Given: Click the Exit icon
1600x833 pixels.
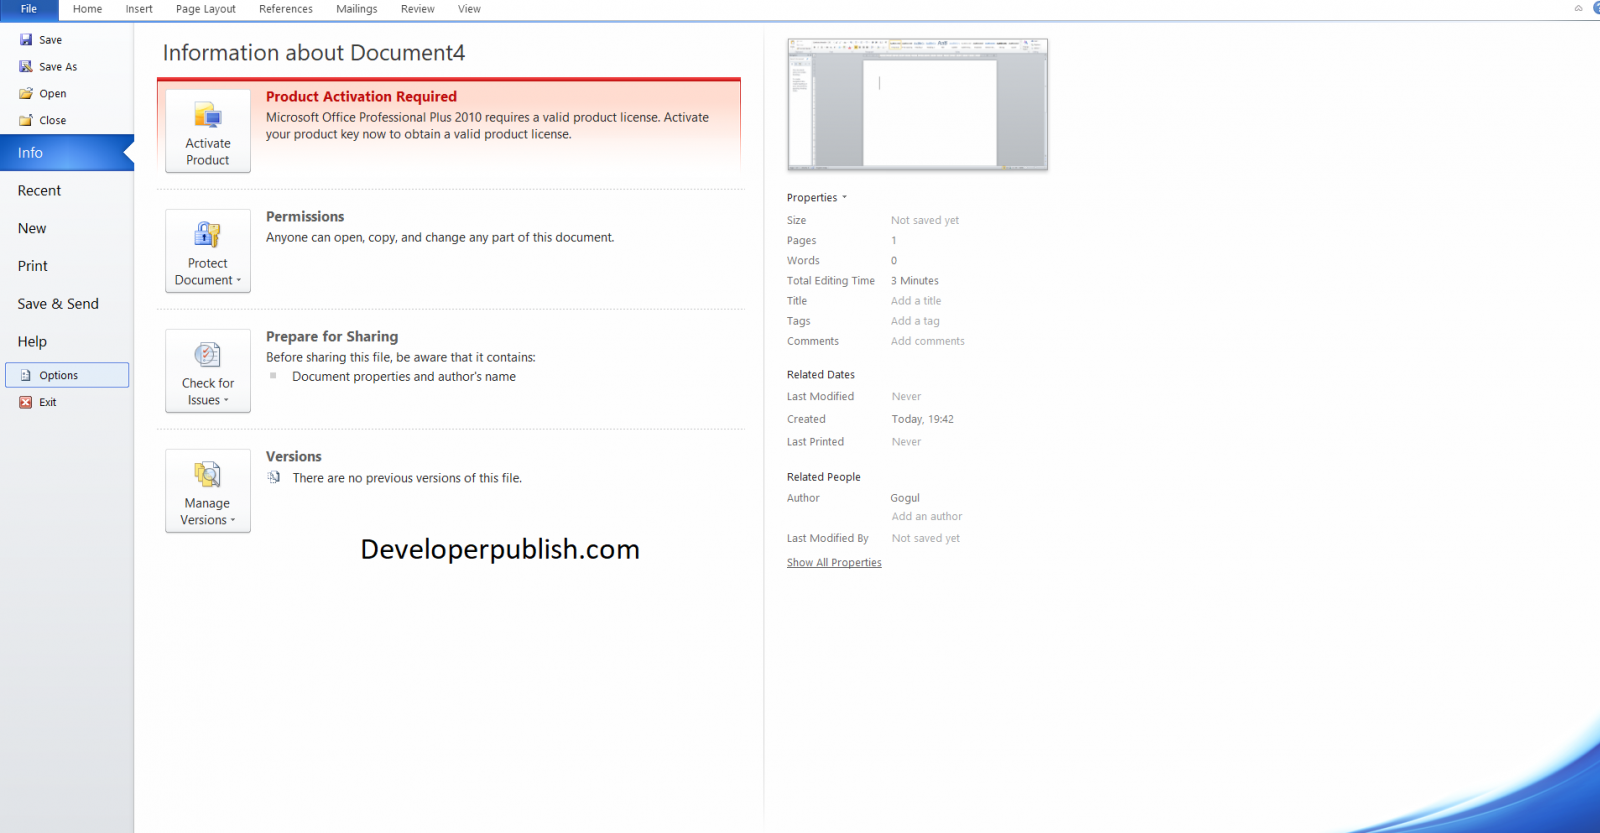Looking at the screenshot, I should pyautogui.click(x=26, y=402).
